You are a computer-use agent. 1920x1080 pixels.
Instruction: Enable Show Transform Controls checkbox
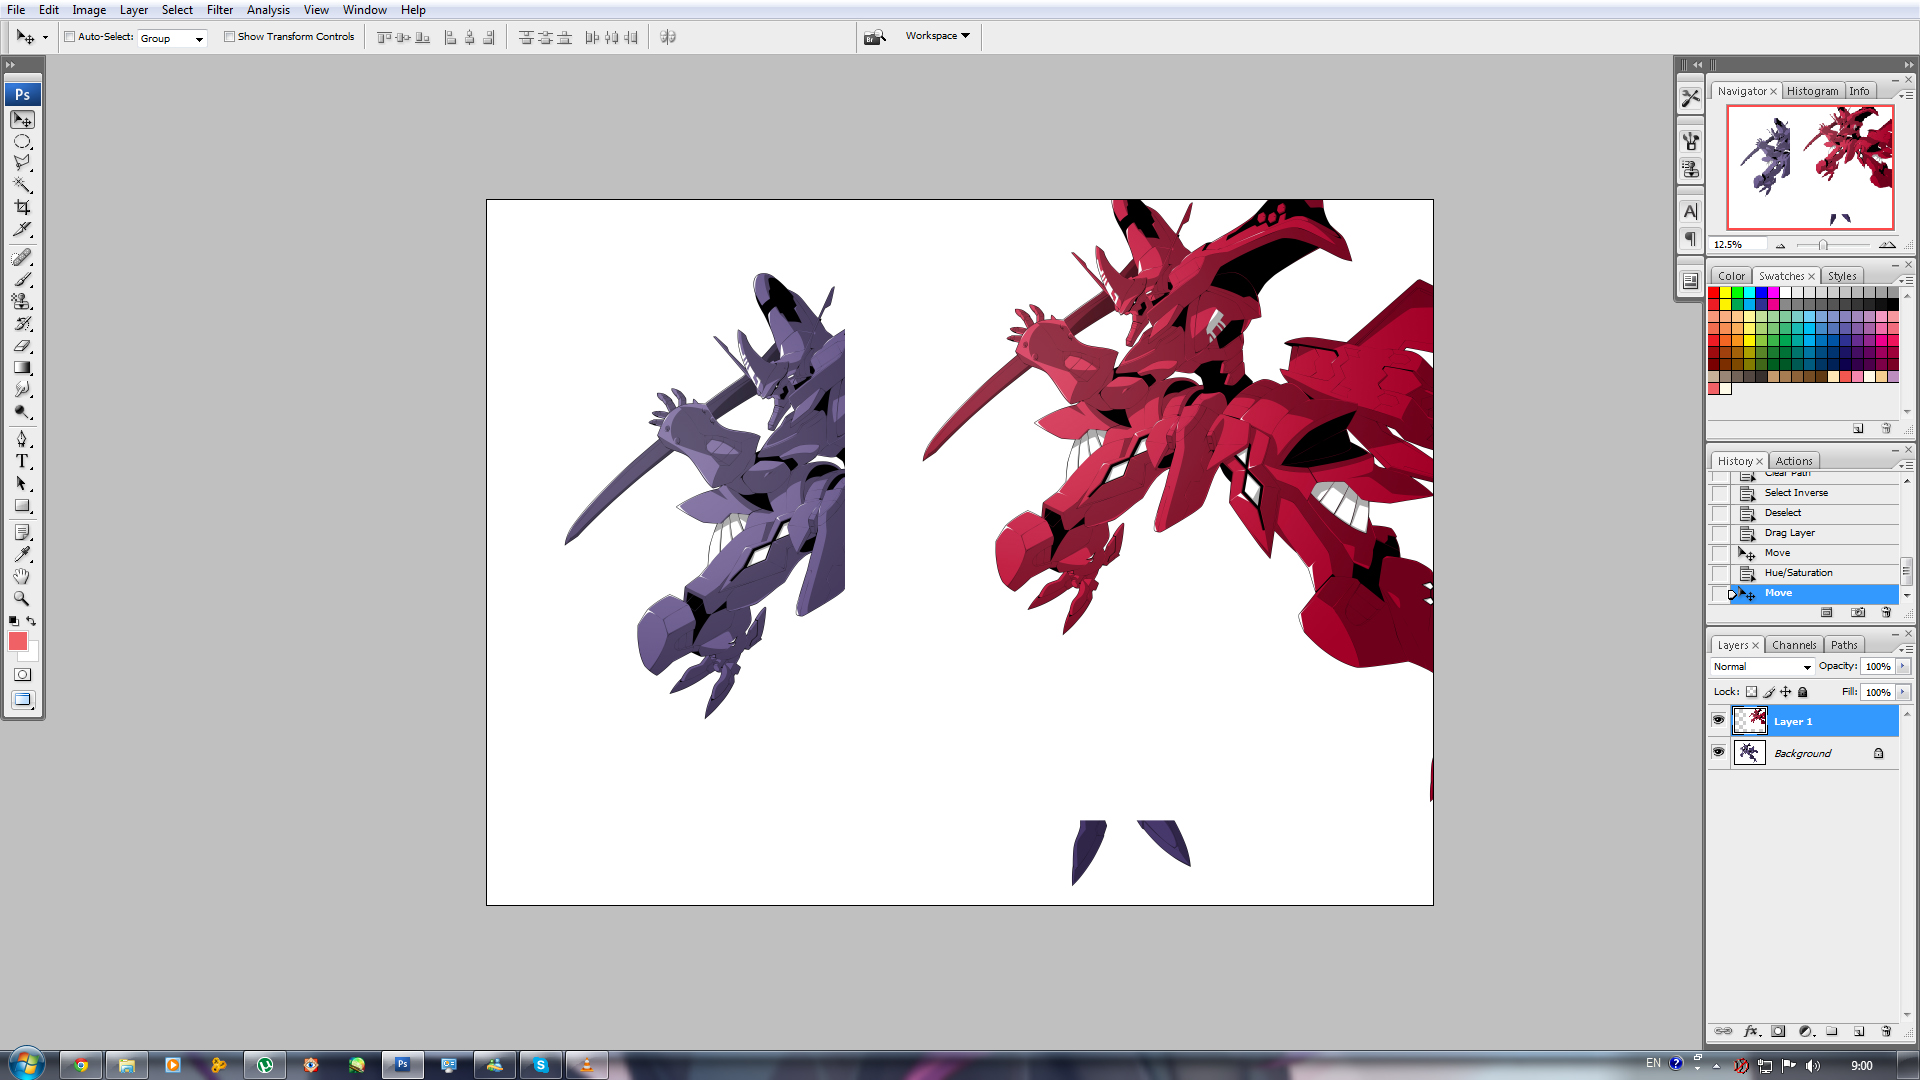pos(229,37)
